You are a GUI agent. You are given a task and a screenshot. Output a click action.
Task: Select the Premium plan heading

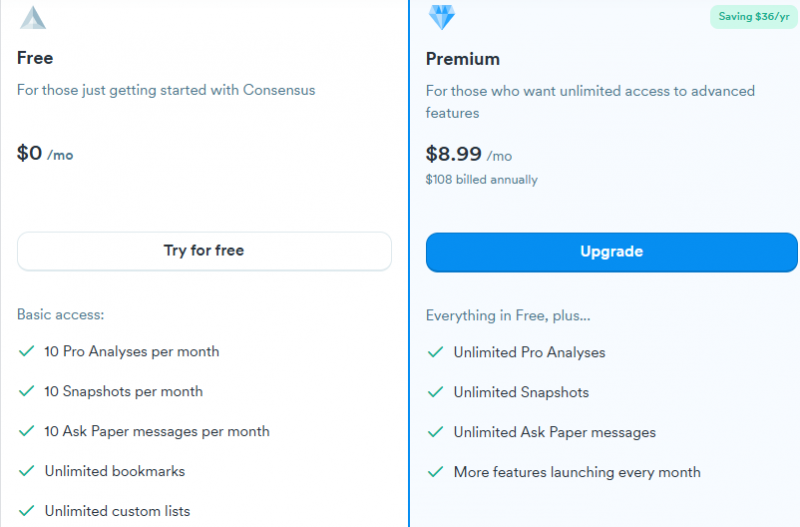pos(463,59)
